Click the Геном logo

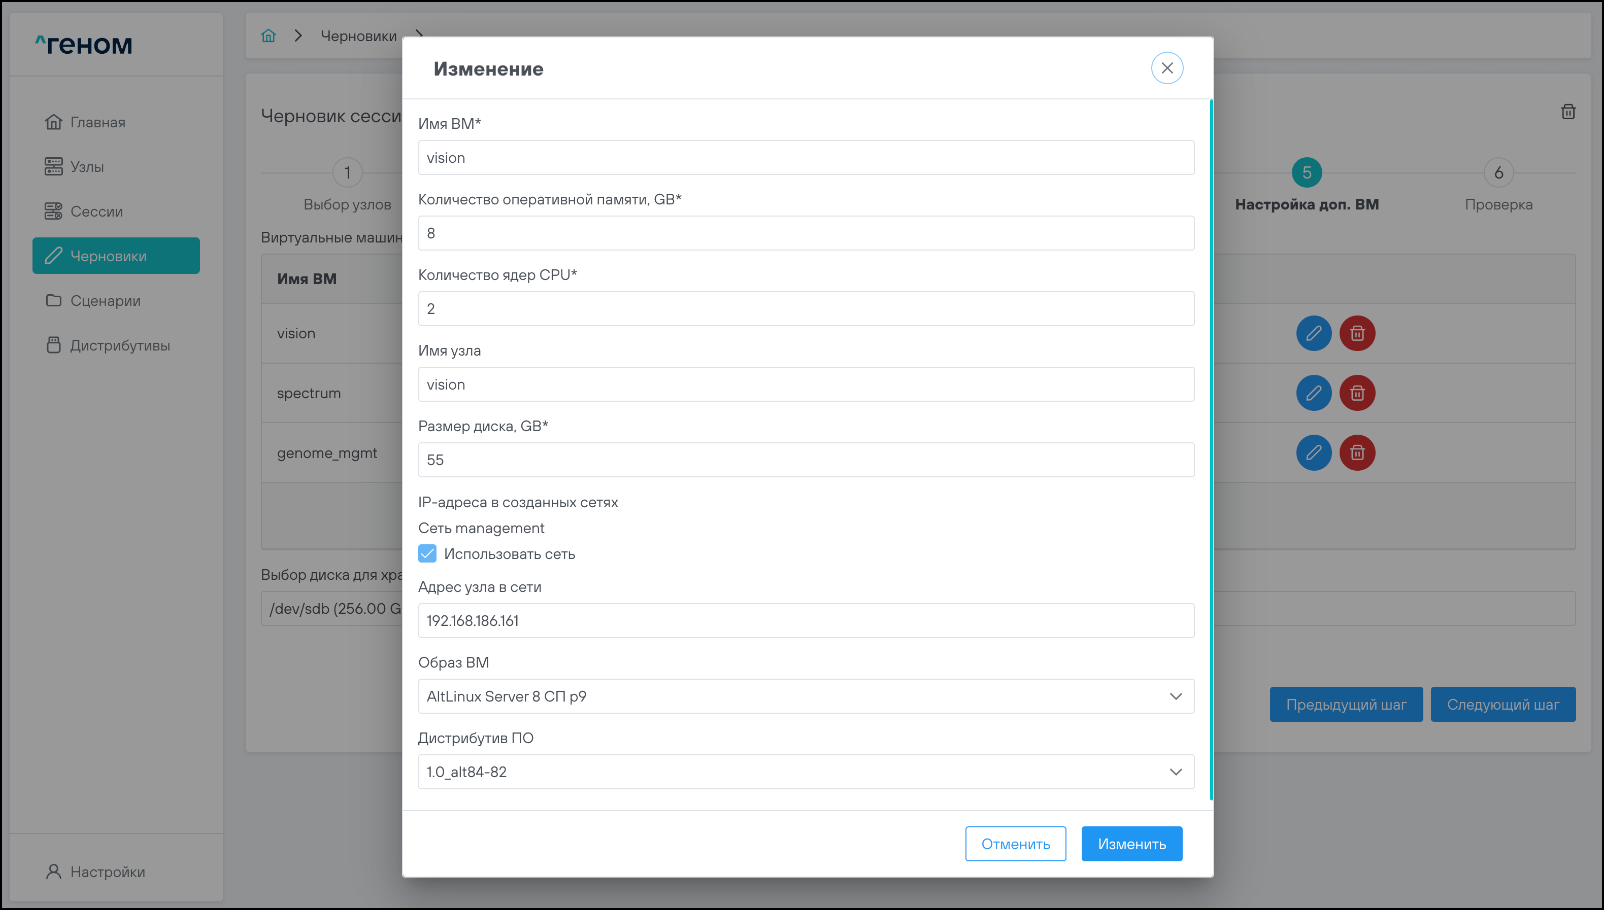pos(84,45)
